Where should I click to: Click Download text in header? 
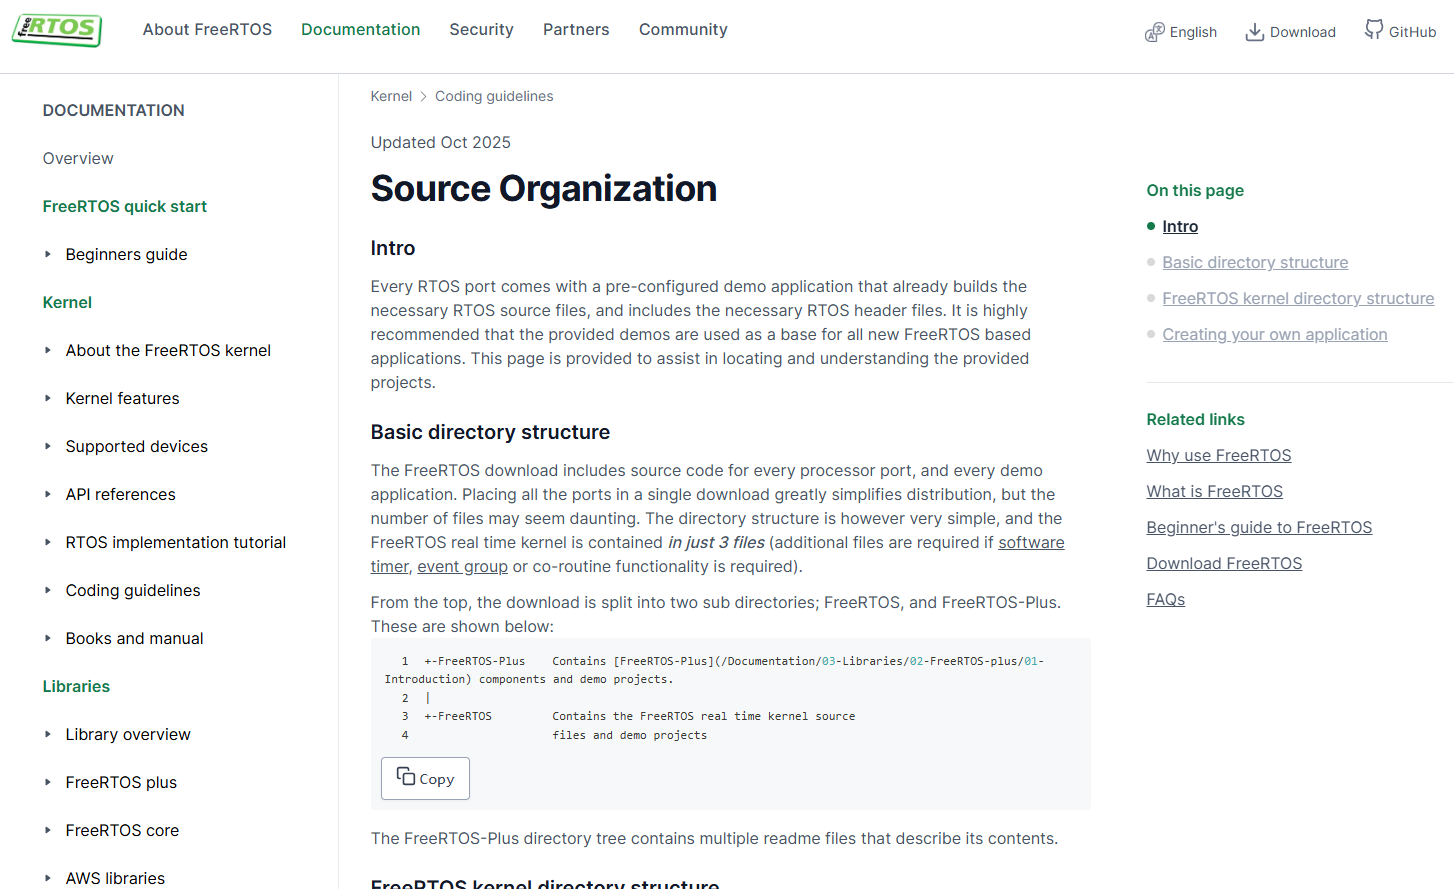pos(1303,32)
